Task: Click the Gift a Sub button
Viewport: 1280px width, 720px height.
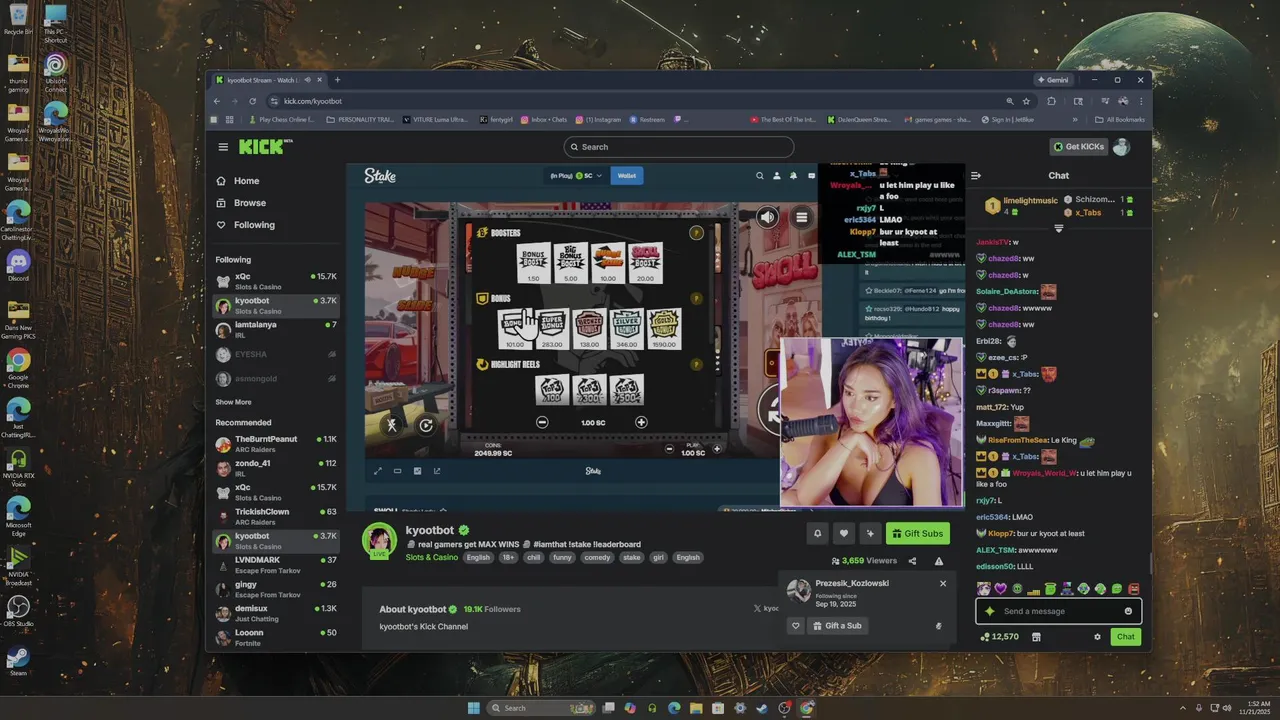Action: (x=837, y=626)
